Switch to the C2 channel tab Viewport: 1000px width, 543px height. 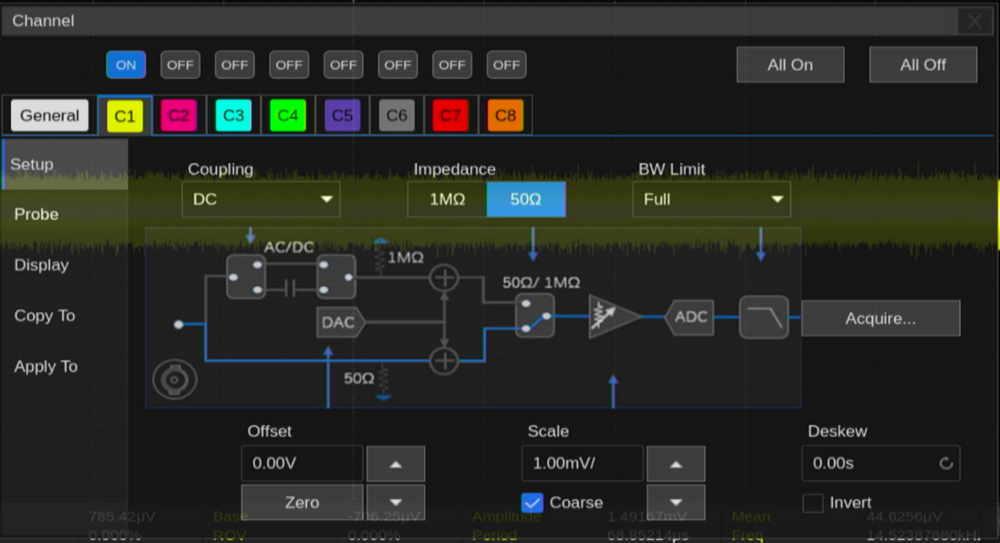[x=178, y=116]
